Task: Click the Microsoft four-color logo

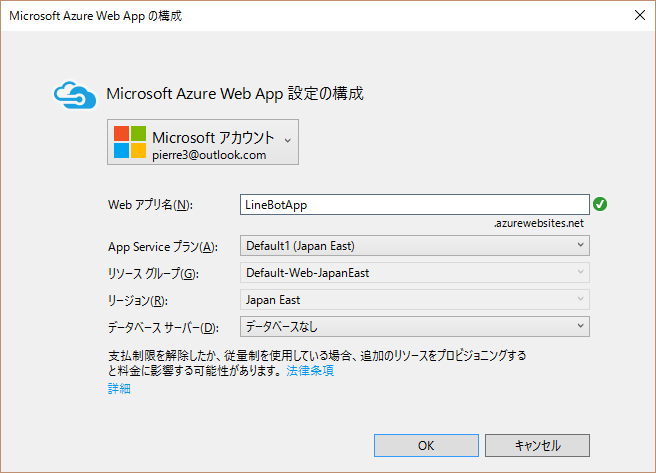Action: click(130, 142)
